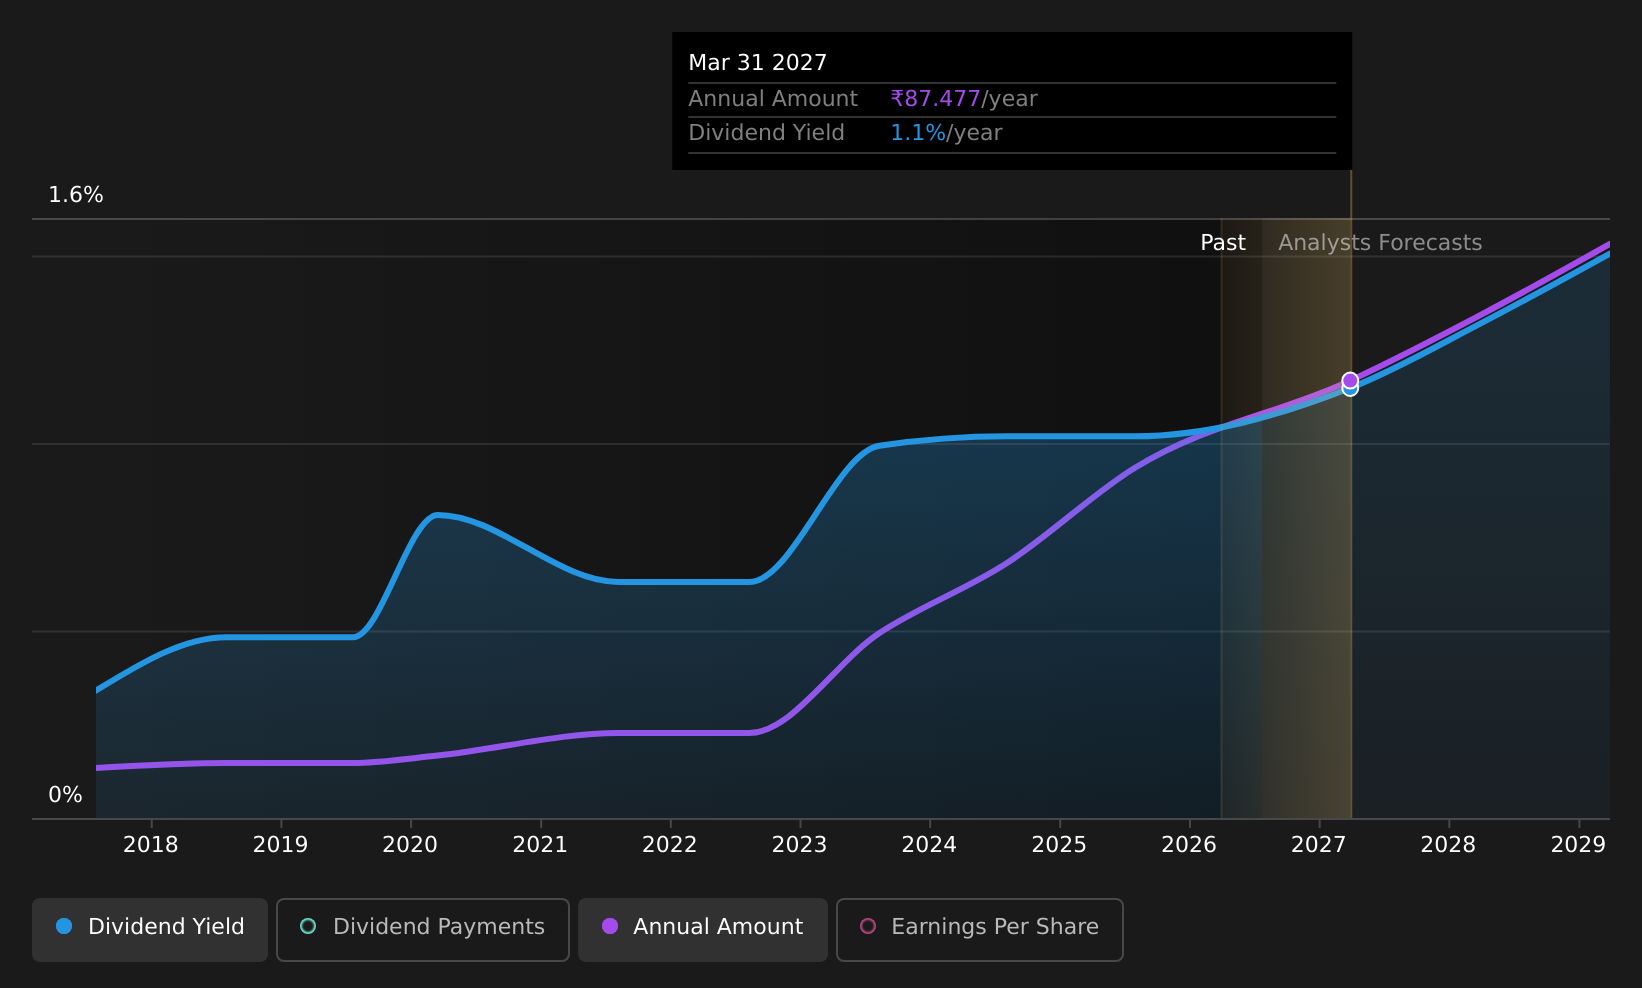Viewport: 1642px width, 988px height.
Task: Enable the Earnings Per Share series
Action: tap(980, 929)
